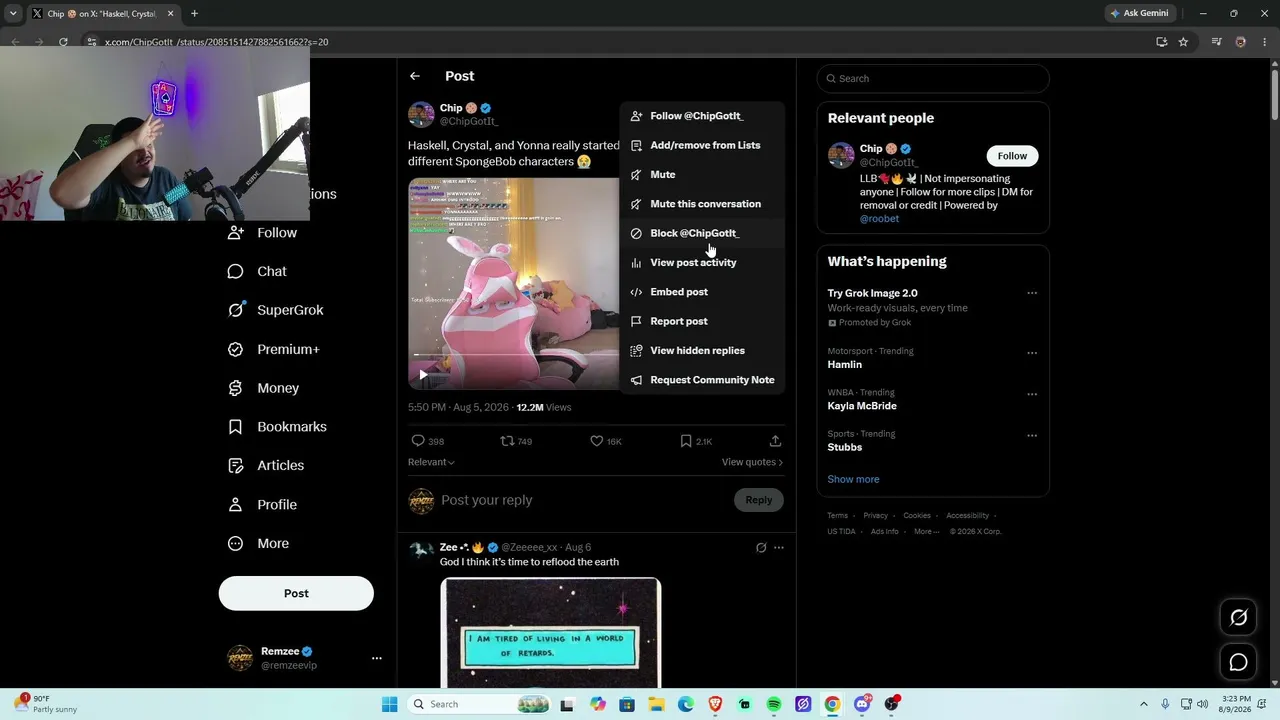Share the post via share icon
Viewport: 1280px width, 720px height.
point(775,441)
